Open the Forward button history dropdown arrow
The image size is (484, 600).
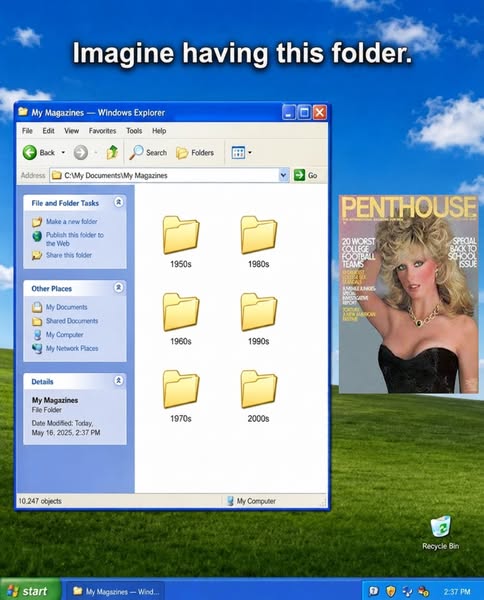(x=96, y=152)
